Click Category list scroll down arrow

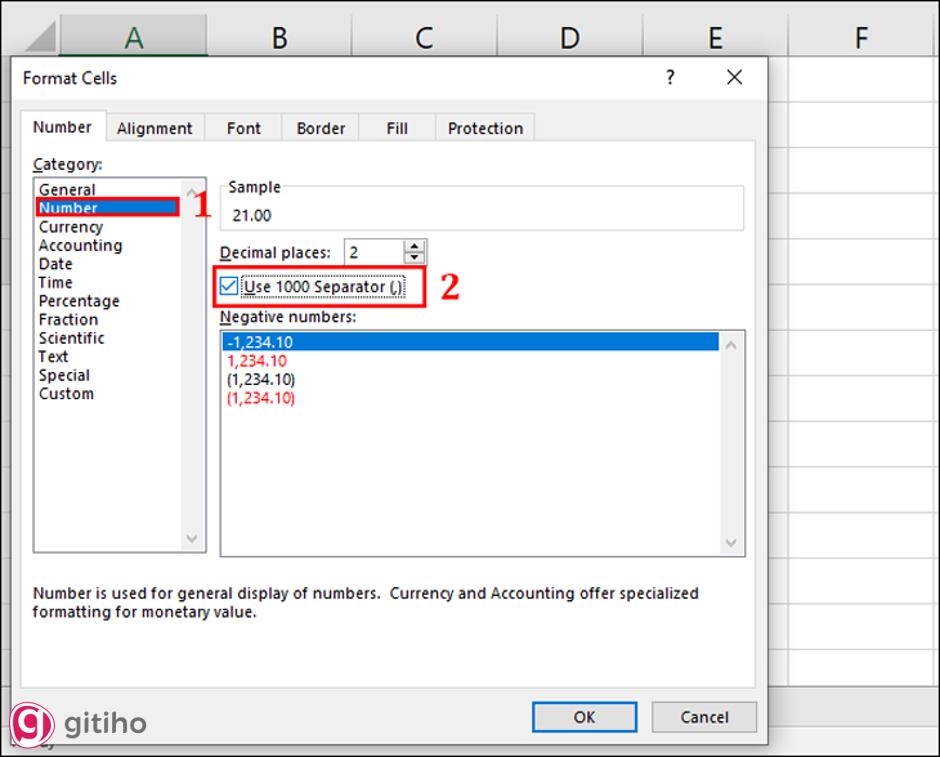pyautogui.click(x=192, y=538)
